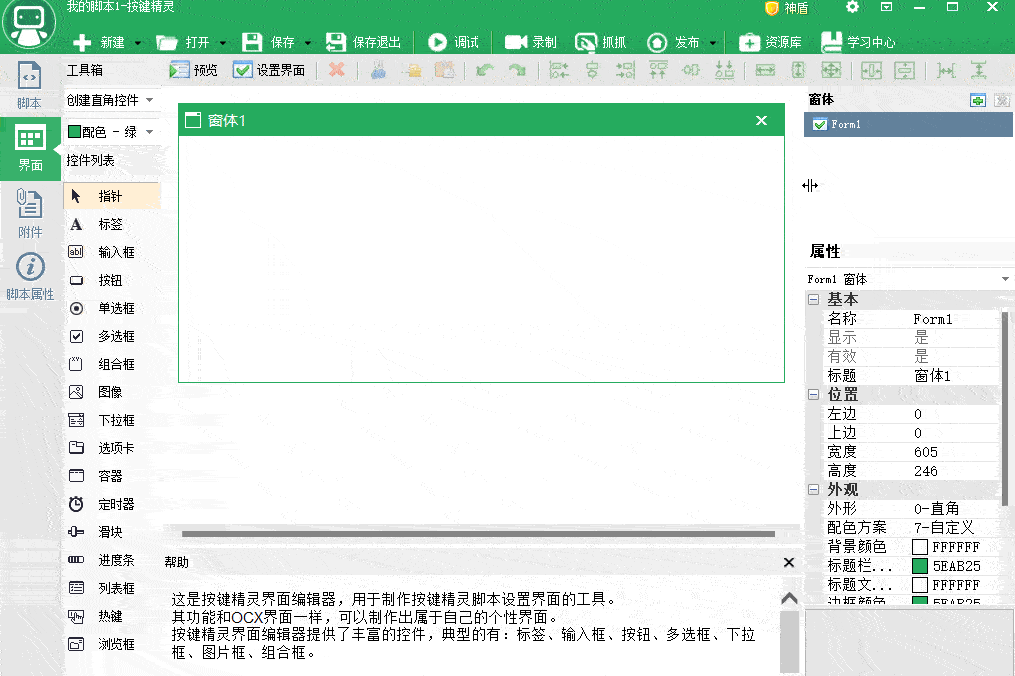Open the 发布 dropdown arrow
Image resolution: width=1015 pixels, height=676 pixels.
coord(713,43)
